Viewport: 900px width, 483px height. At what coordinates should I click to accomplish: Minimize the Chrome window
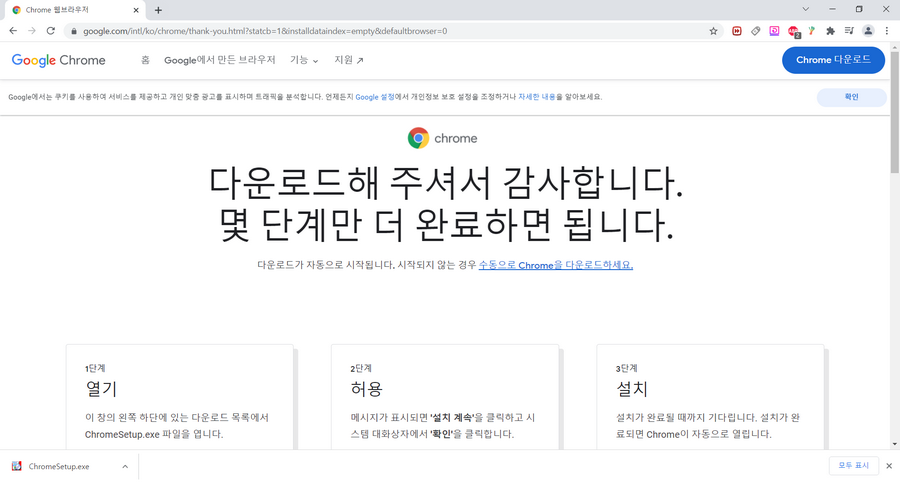pos(832,9)
